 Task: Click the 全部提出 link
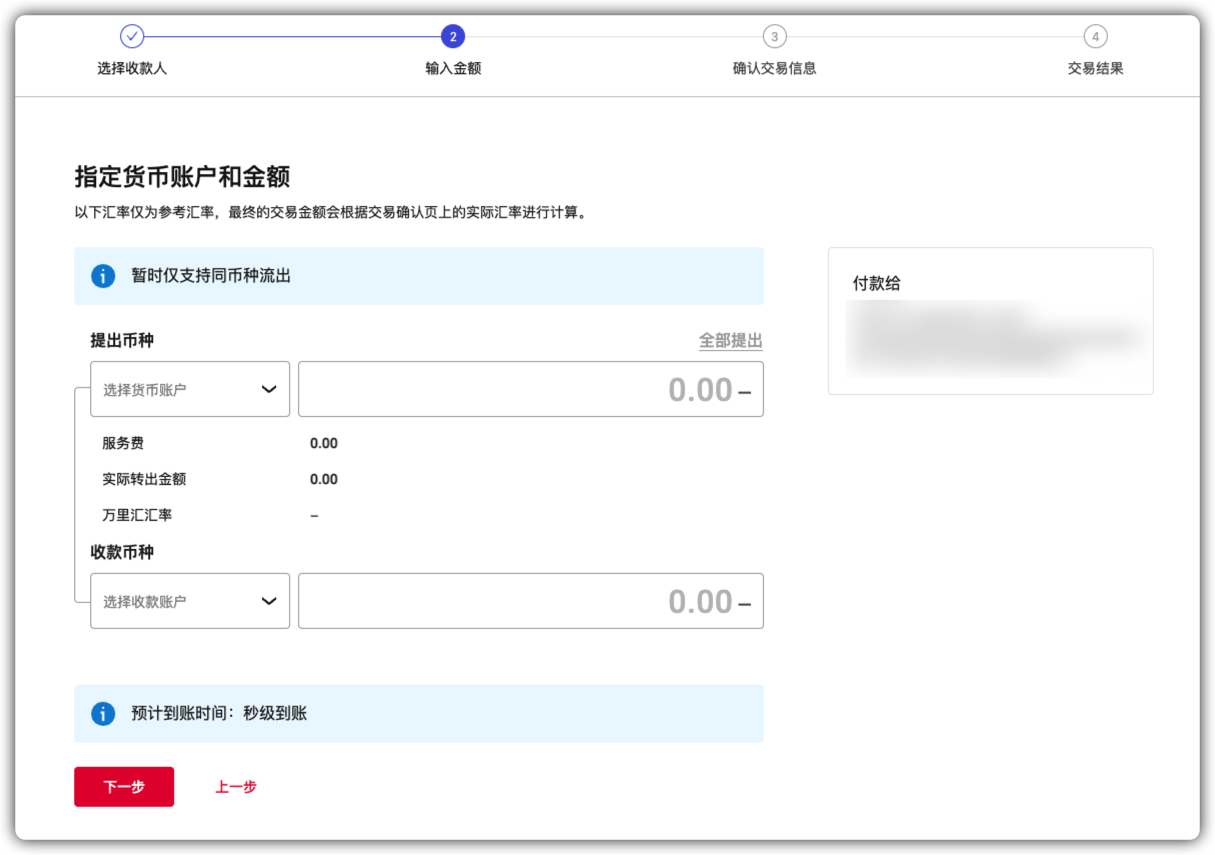coord(731,340)
